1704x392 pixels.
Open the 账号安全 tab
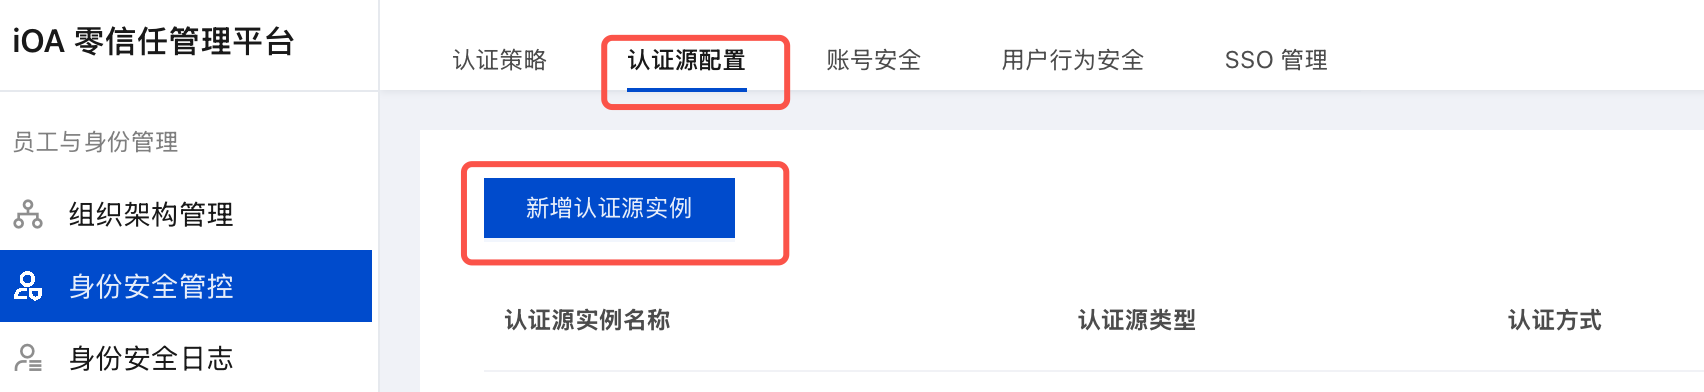[x=873, y=60]
